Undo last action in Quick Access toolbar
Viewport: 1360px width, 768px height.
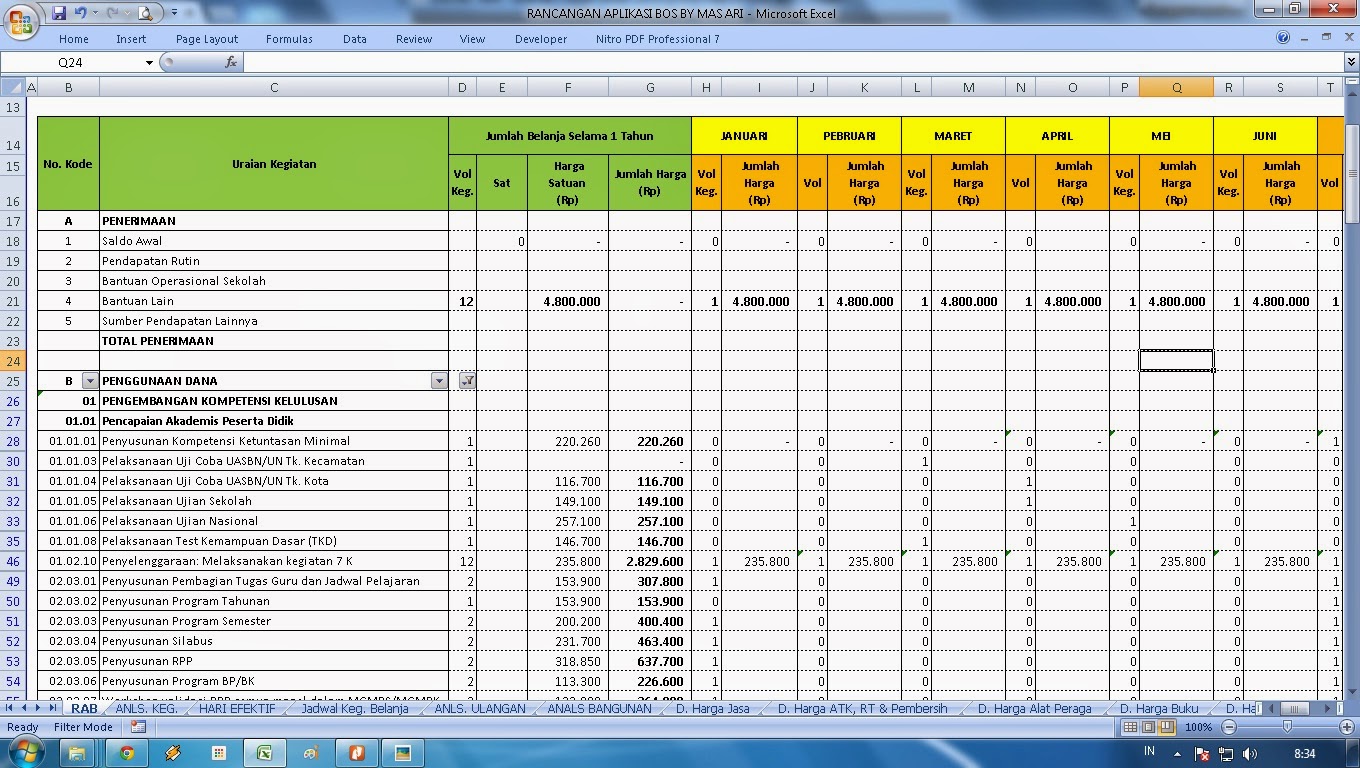[x=81, y=13]
